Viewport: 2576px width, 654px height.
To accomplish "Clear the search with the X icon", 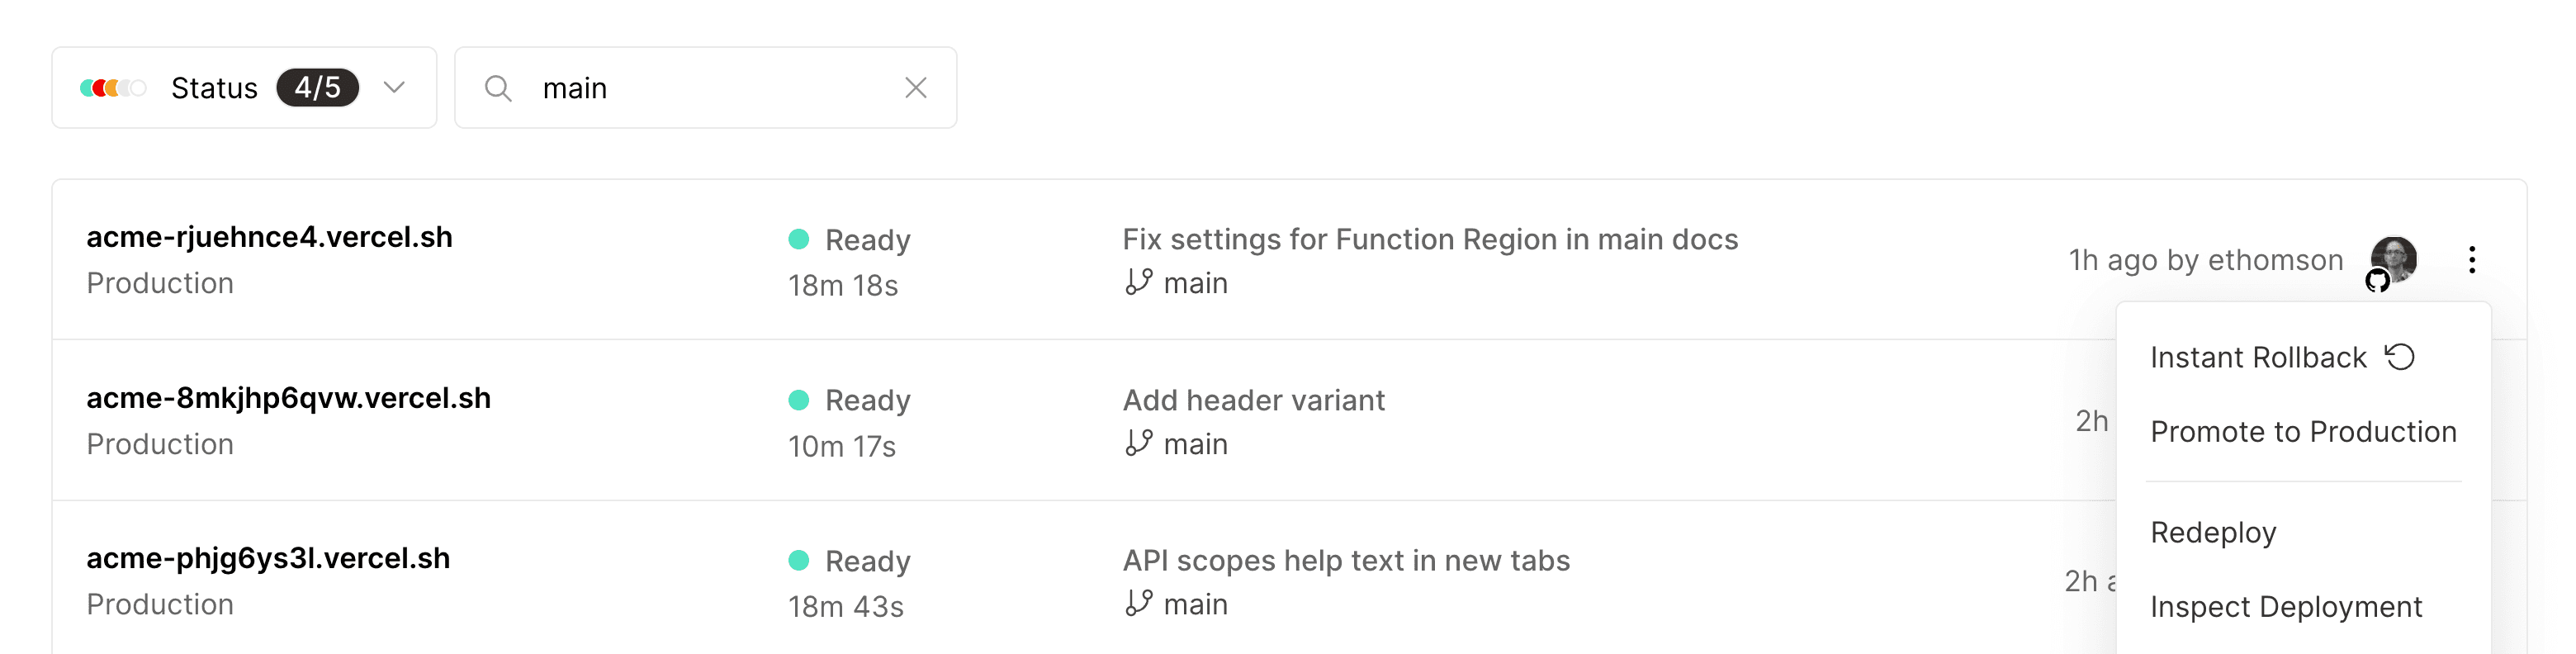I will (916, 88).
